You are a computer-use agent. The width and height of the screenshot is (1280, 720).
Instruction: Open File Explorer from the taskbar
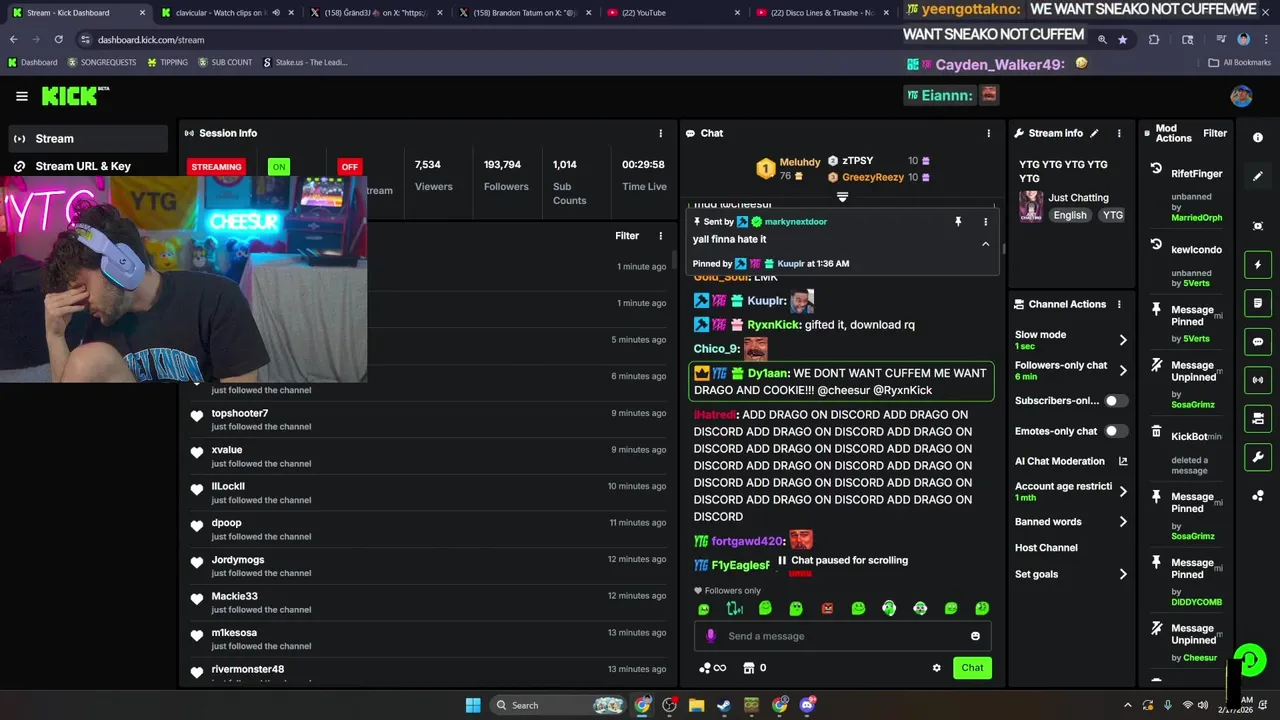[697, 705]
